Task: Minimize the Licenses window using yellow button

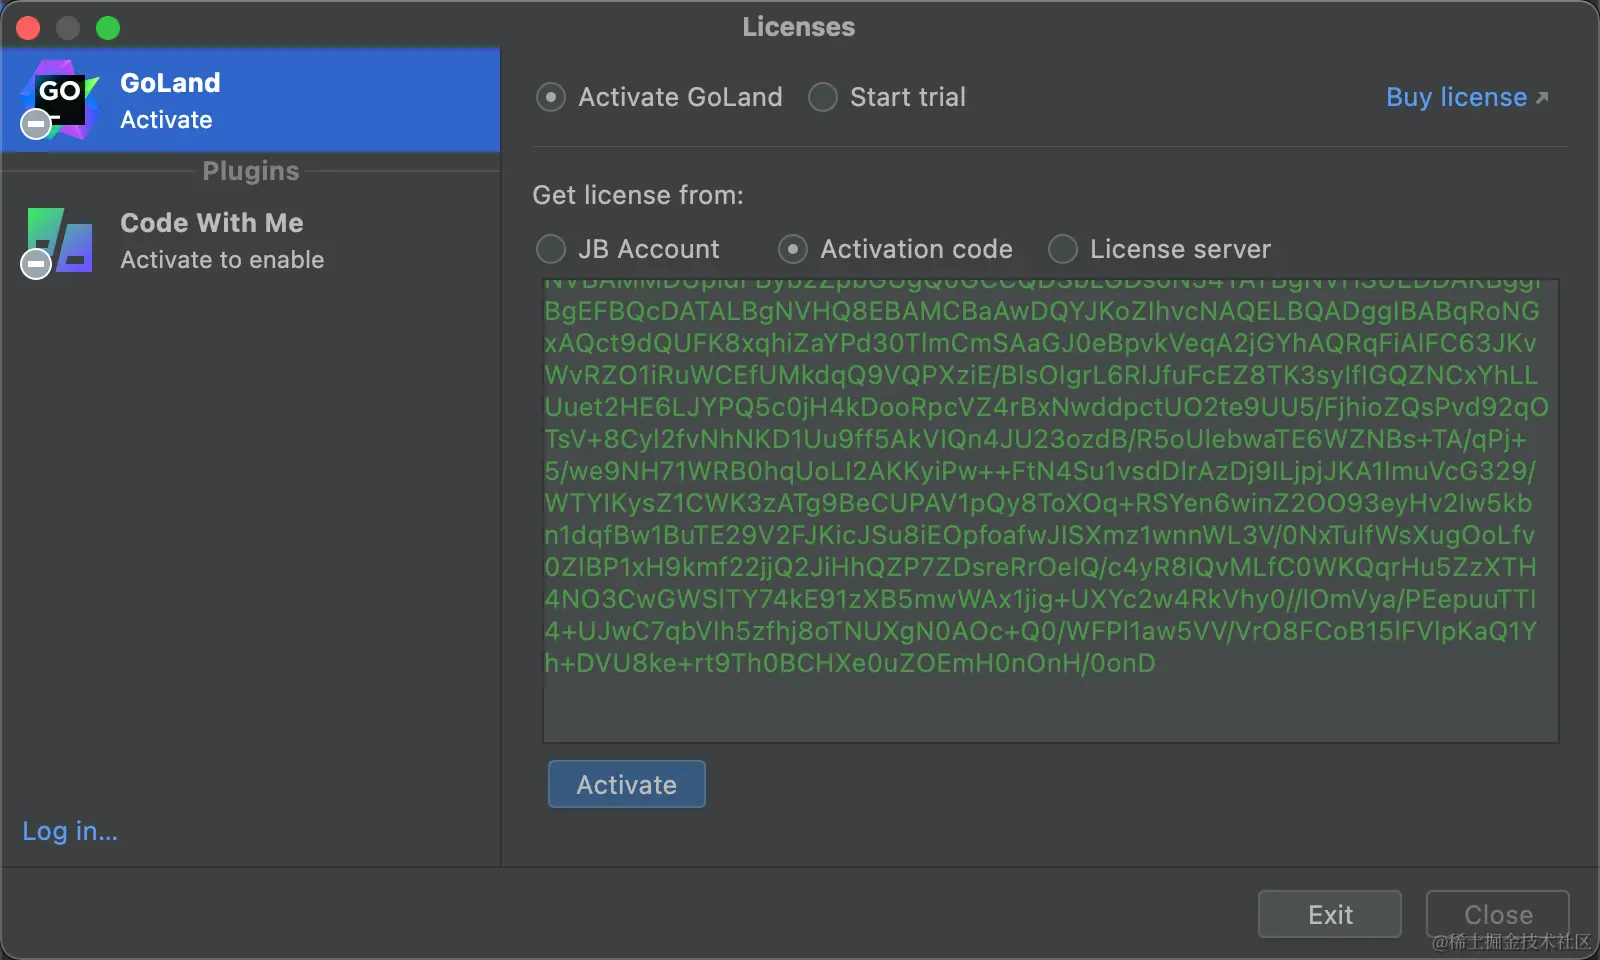Action: tap(68, 28)
